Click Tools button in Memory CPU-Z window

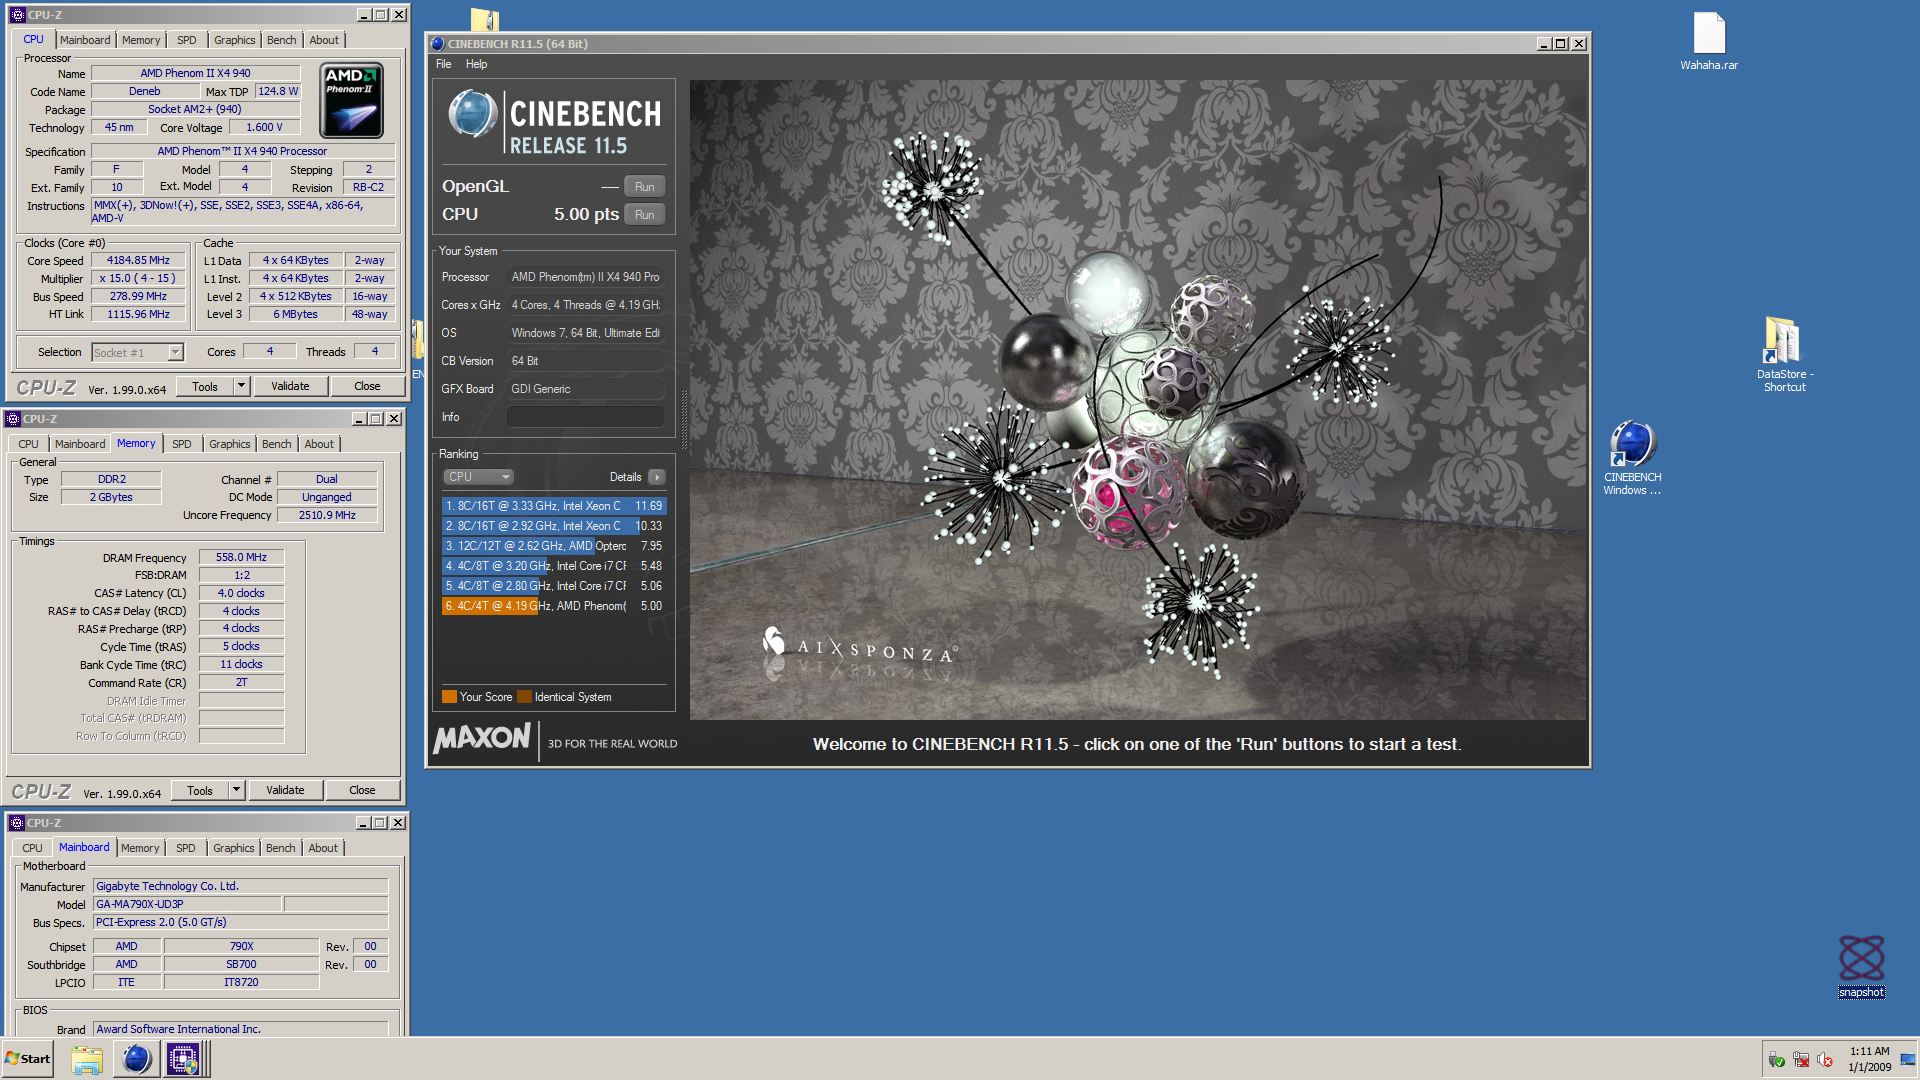tap(200, 790)
